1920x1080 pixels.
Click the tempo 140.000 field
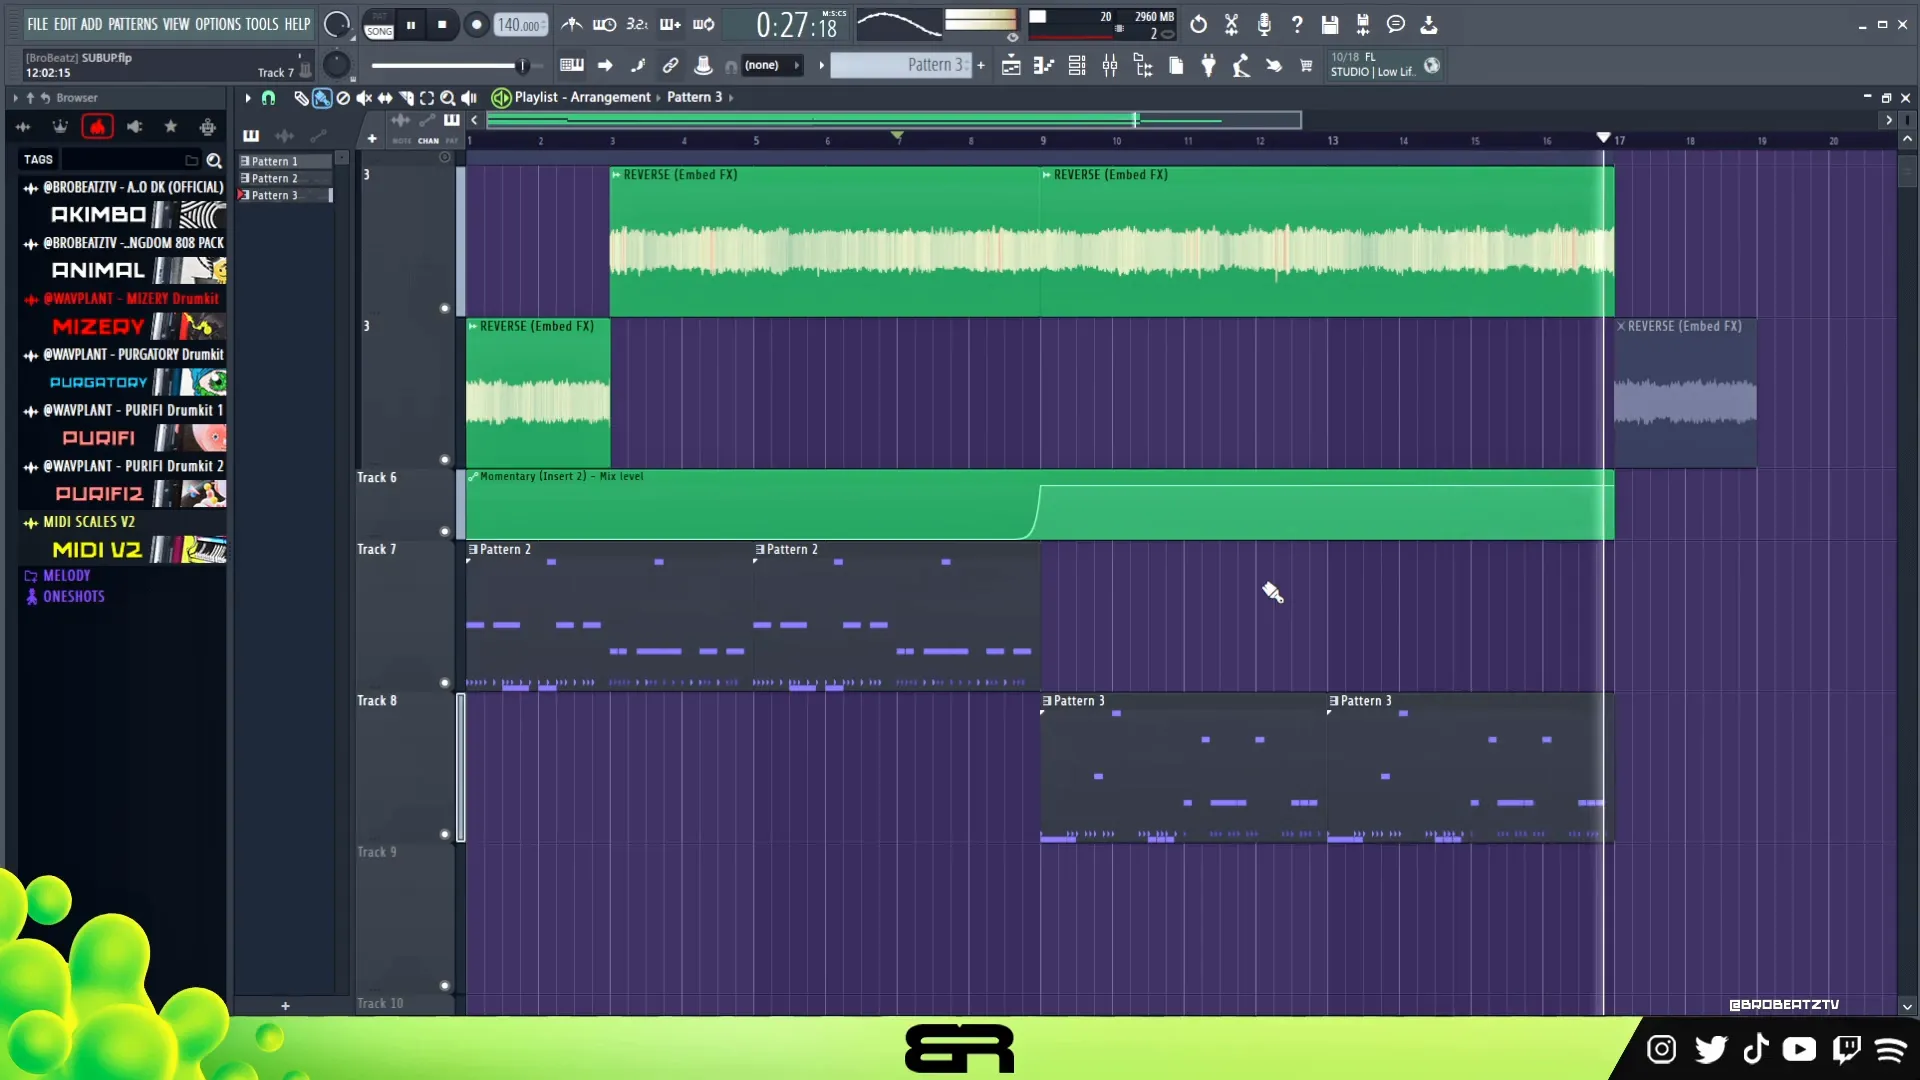521,25
